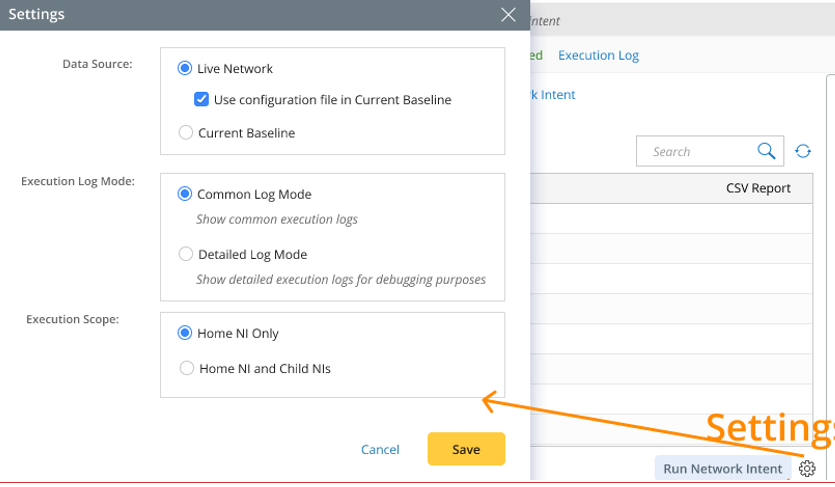This screenshot has width=835, height=487.
Task: Open settings via the gear icon
Action: [x=808, y=469]
